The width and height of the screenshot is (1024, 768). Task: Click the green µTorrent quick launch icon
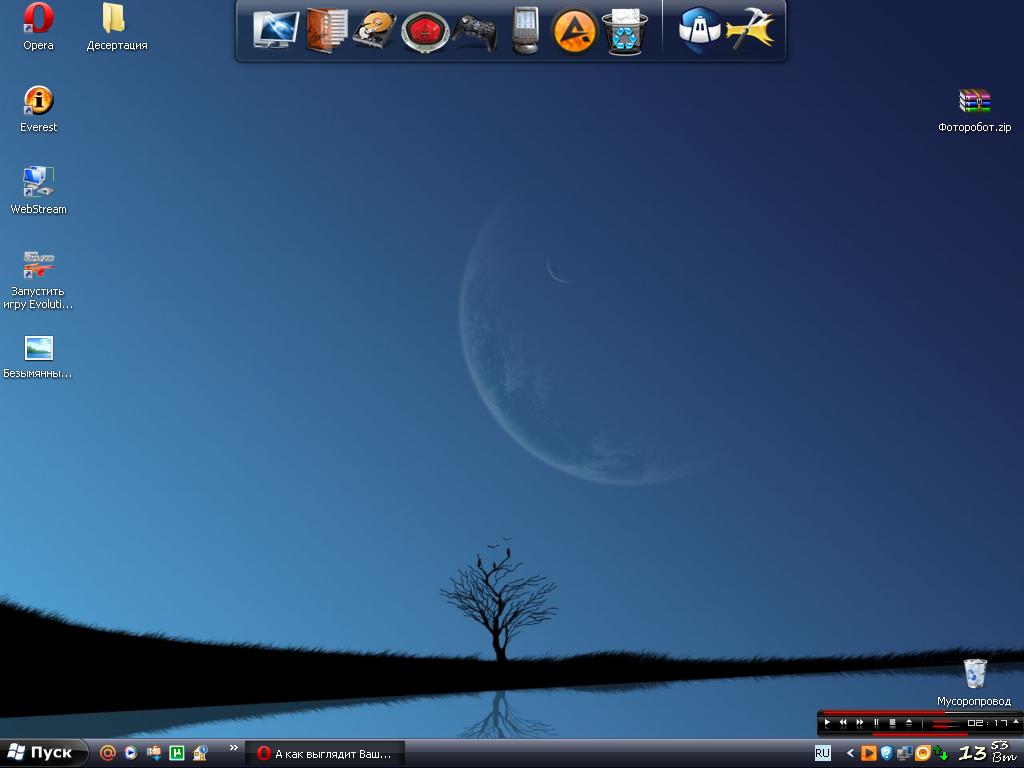point(177,753)
